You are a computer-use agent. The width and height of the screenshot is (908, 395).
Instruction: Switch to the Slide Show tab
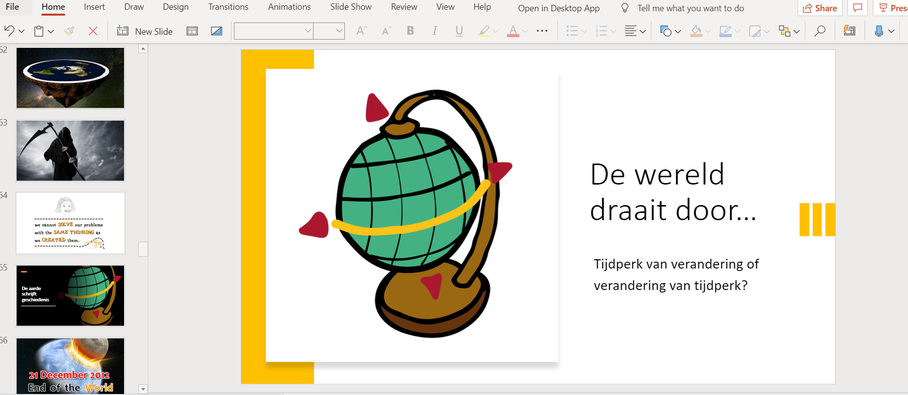[x=351, y=8]
